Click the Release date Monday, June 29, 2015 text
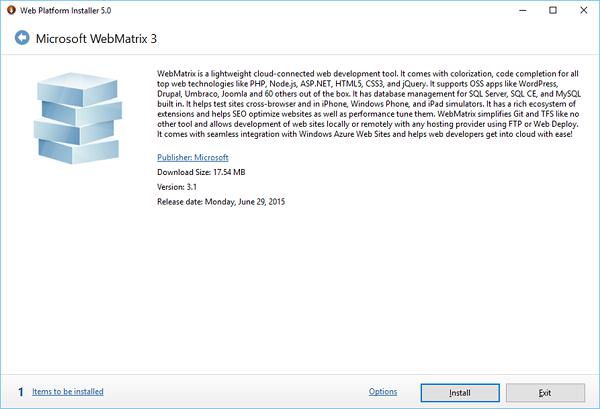 coord(221,202)
